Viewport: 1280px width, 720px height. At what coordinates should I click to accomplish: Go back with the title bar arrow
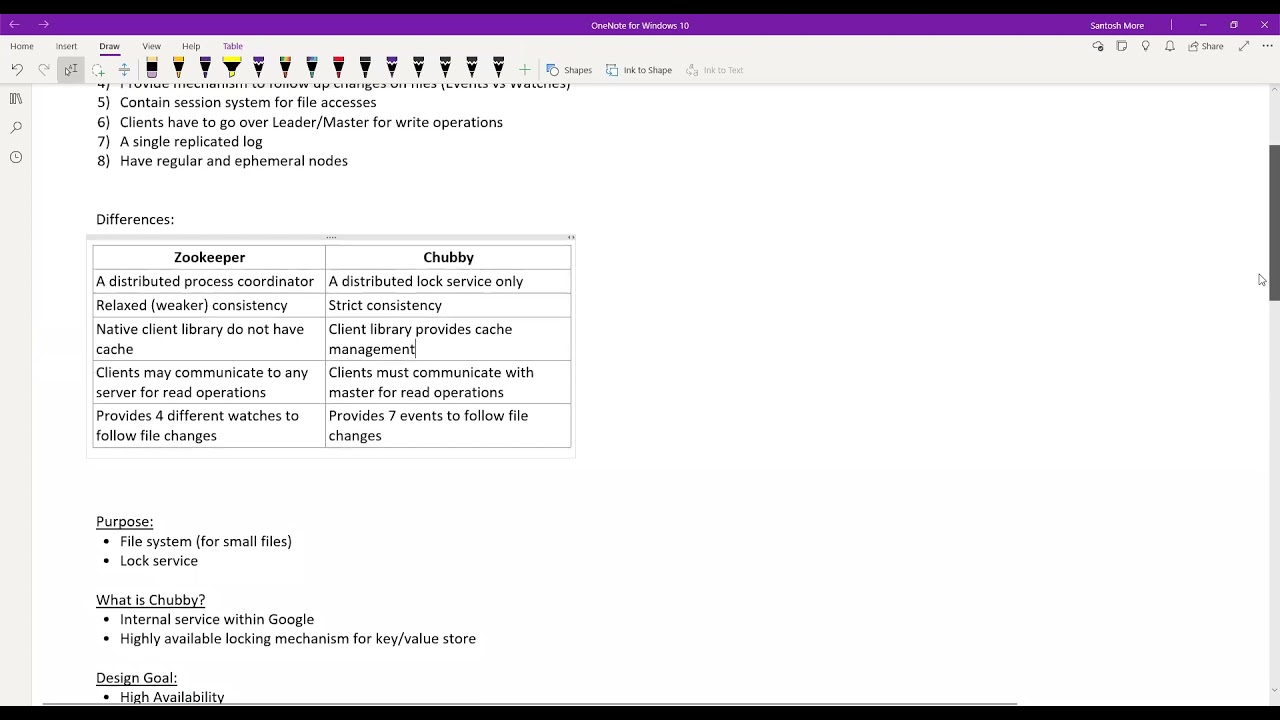click(14, 25)
